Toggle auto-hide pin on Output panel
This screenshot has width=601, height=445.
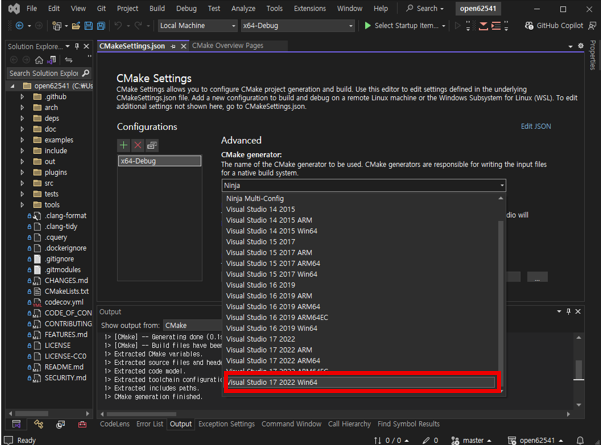point(568,312)
